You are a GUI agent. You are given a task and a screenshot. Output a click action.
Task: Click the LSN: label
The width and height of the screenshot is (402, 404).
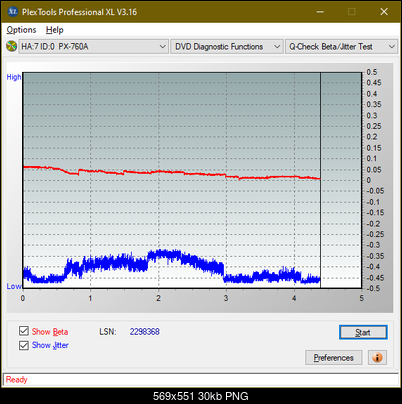(108, 332)
